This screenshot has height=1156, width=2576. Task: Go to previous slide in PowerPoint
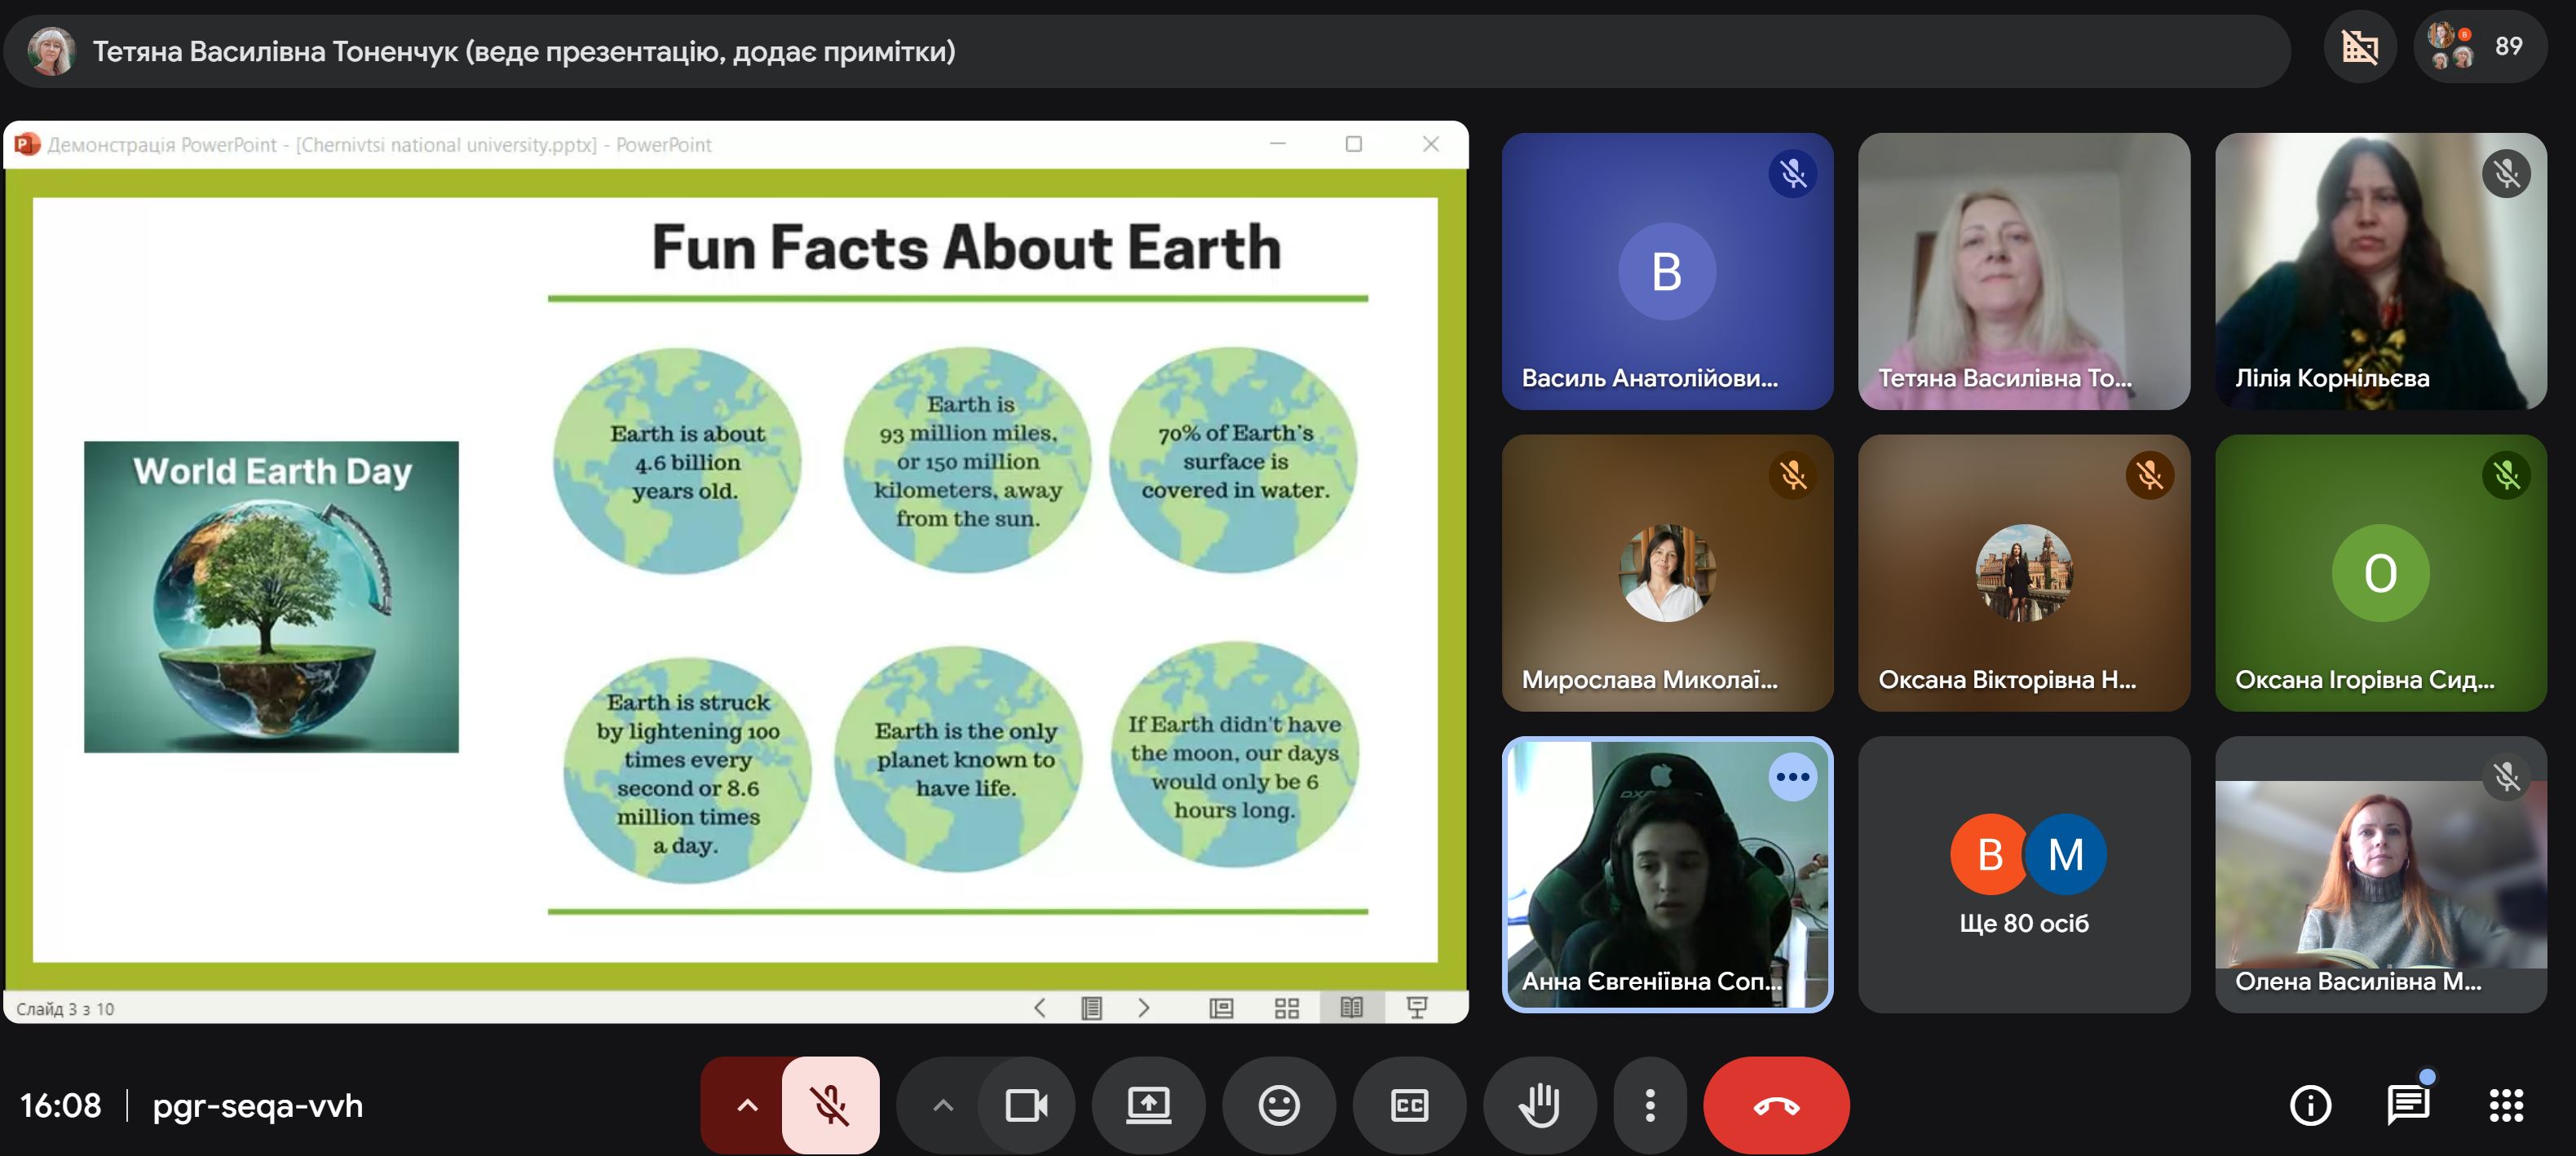(1040, 1007)
